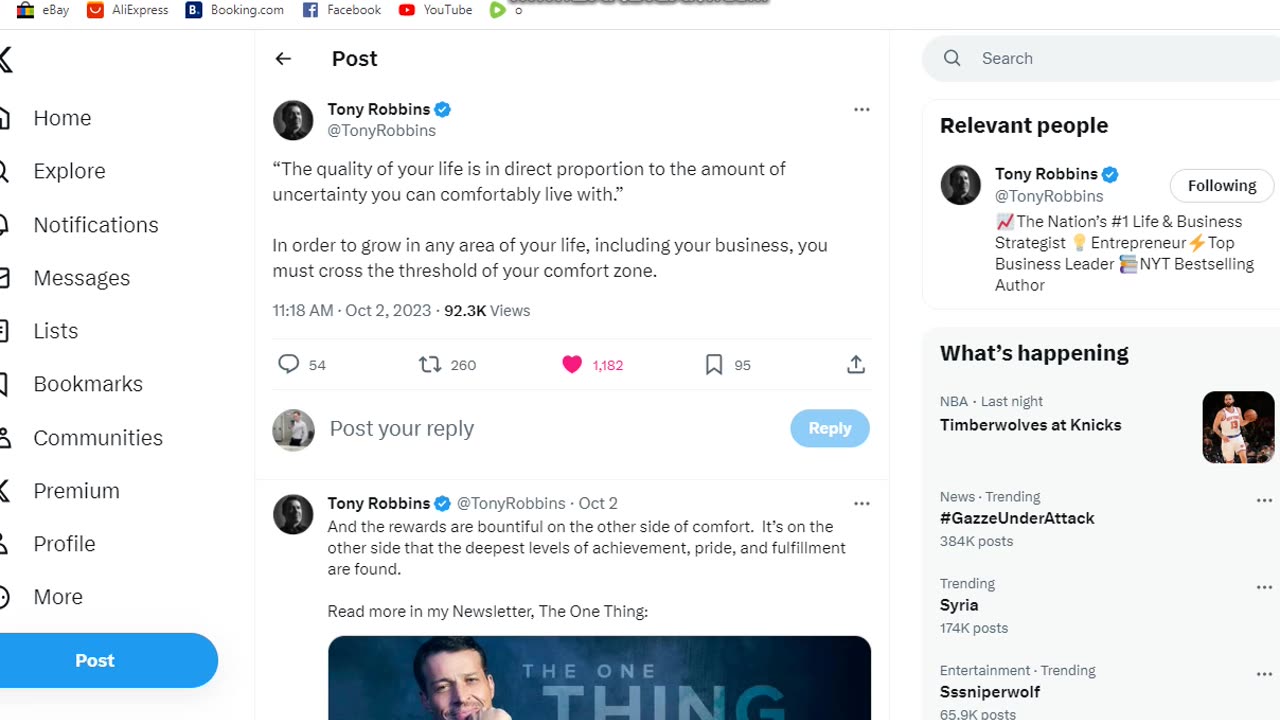The width and height of the screenshot is (1280, 720).
Task: Open the three-dot menu on main post
Action: click(x=861, y=109)
